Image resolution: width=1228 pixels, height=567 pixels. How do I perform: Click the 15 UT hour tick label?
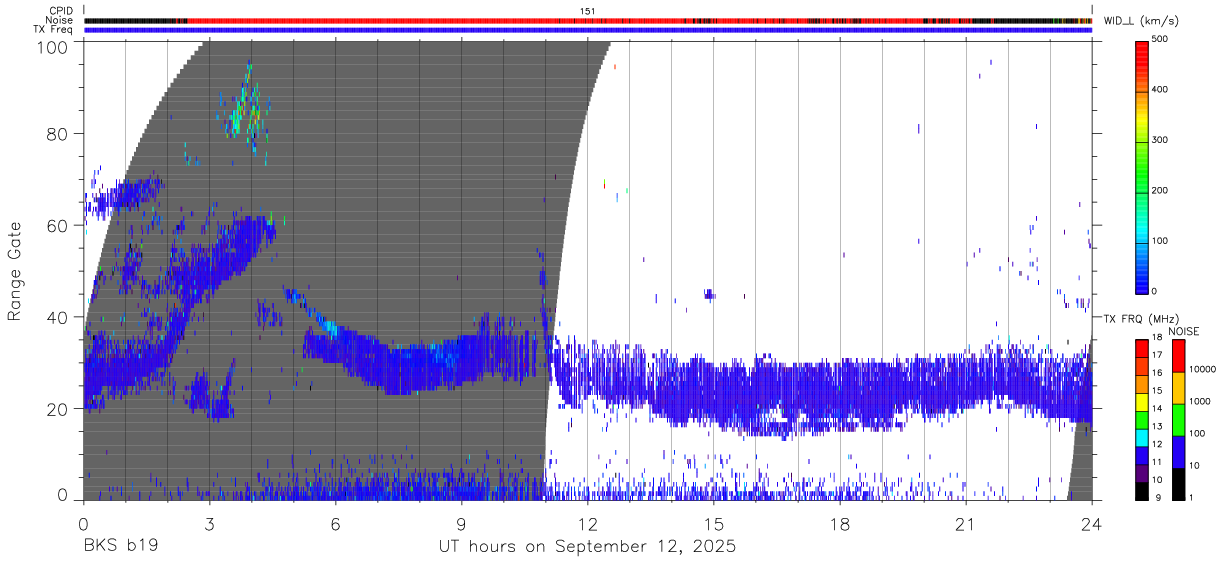tap(713, 524)
